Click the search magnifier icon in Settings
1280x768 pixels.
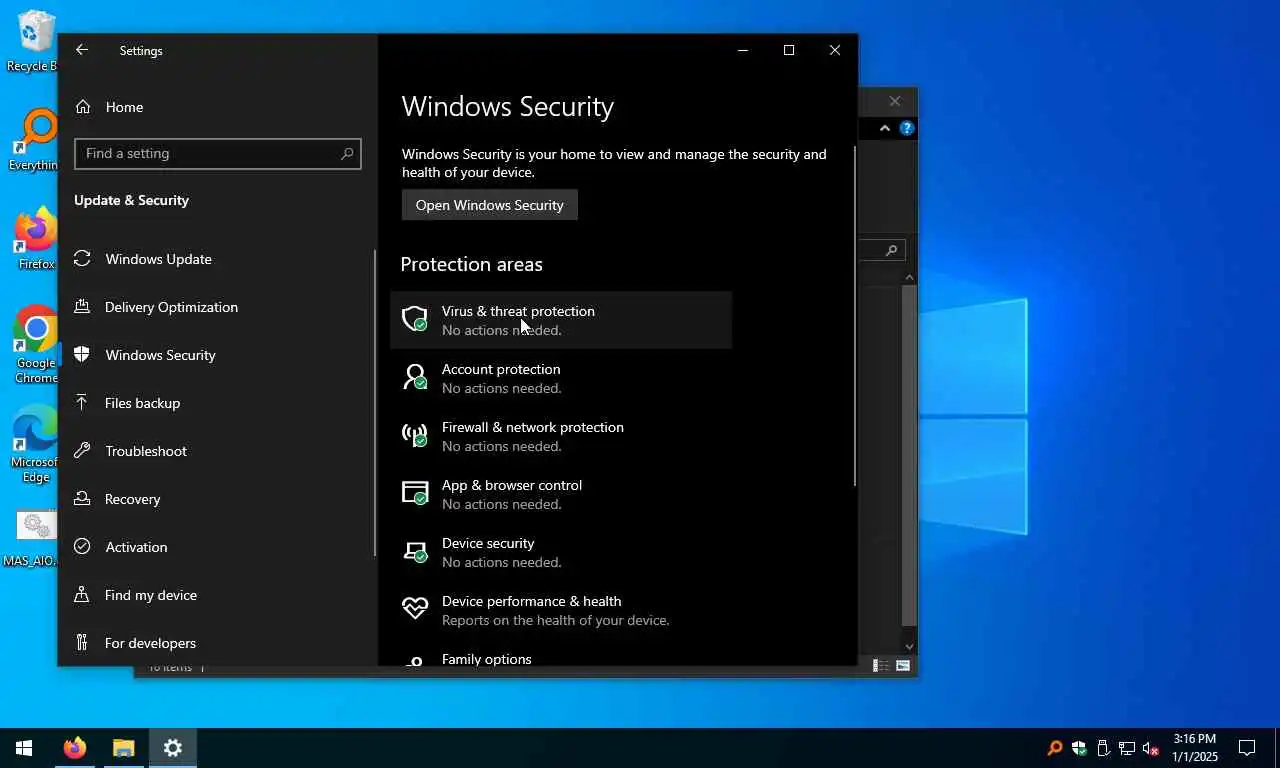[347, 153]
